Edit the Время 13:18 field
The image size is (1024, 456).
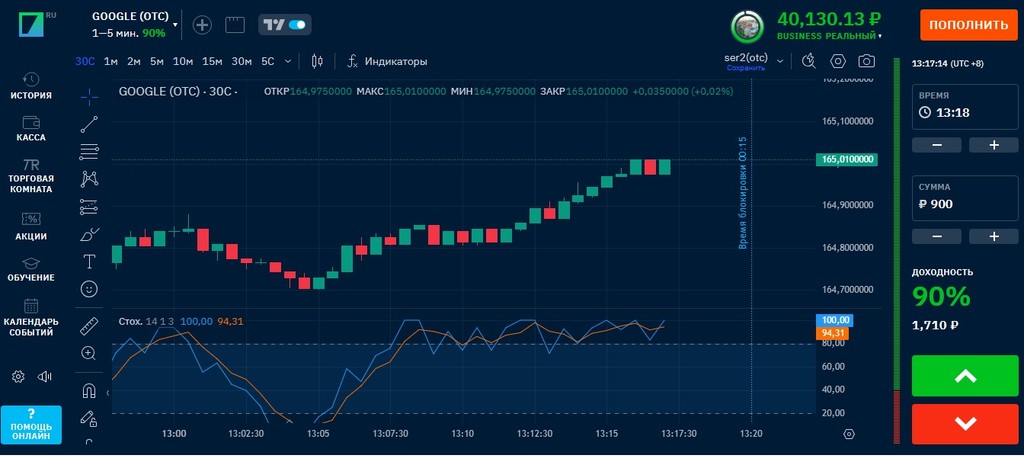(x=965, y=106)
